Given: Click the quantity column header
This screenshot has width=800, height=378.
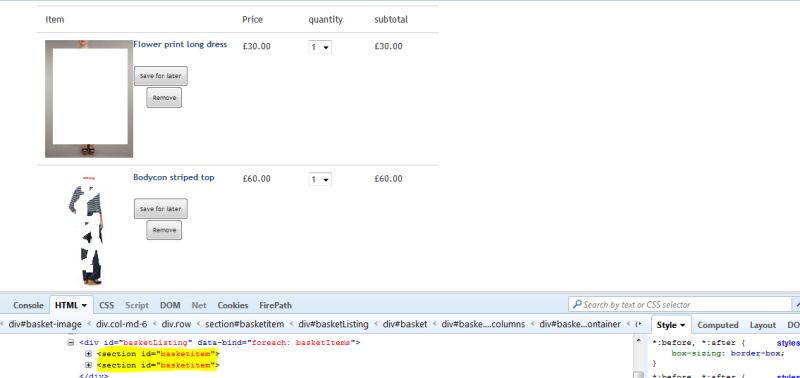Looking at the screenshot, I should click(x=326, y=19).
